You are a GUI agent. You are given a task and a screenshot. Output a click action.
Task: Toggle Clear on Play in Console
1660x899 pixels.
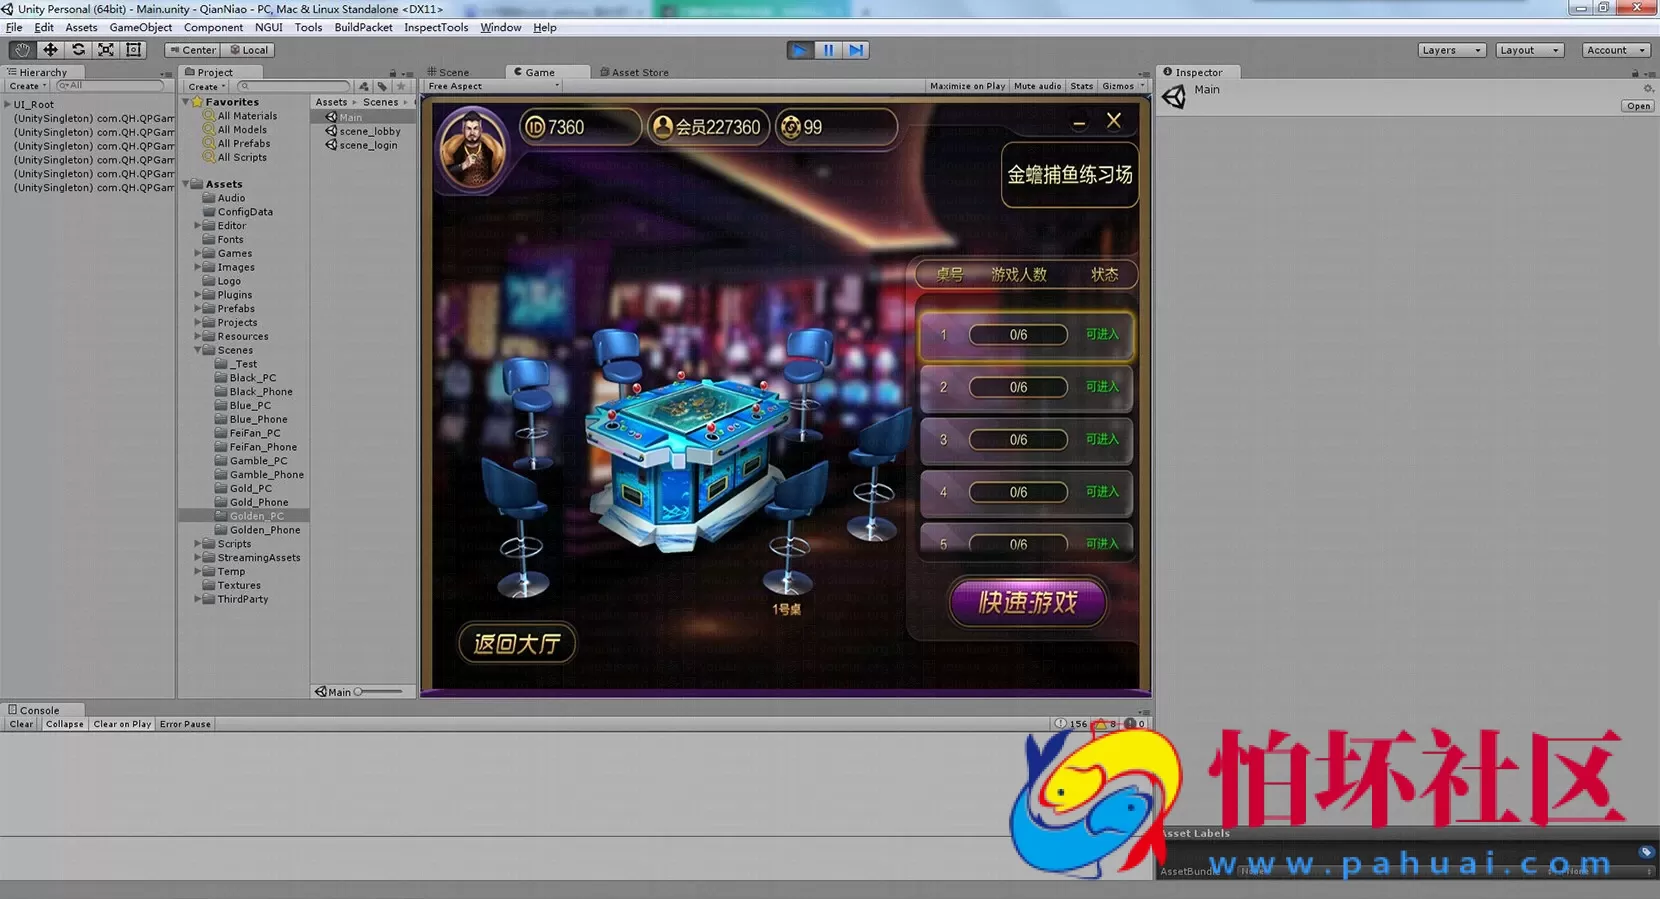[122, 724]
